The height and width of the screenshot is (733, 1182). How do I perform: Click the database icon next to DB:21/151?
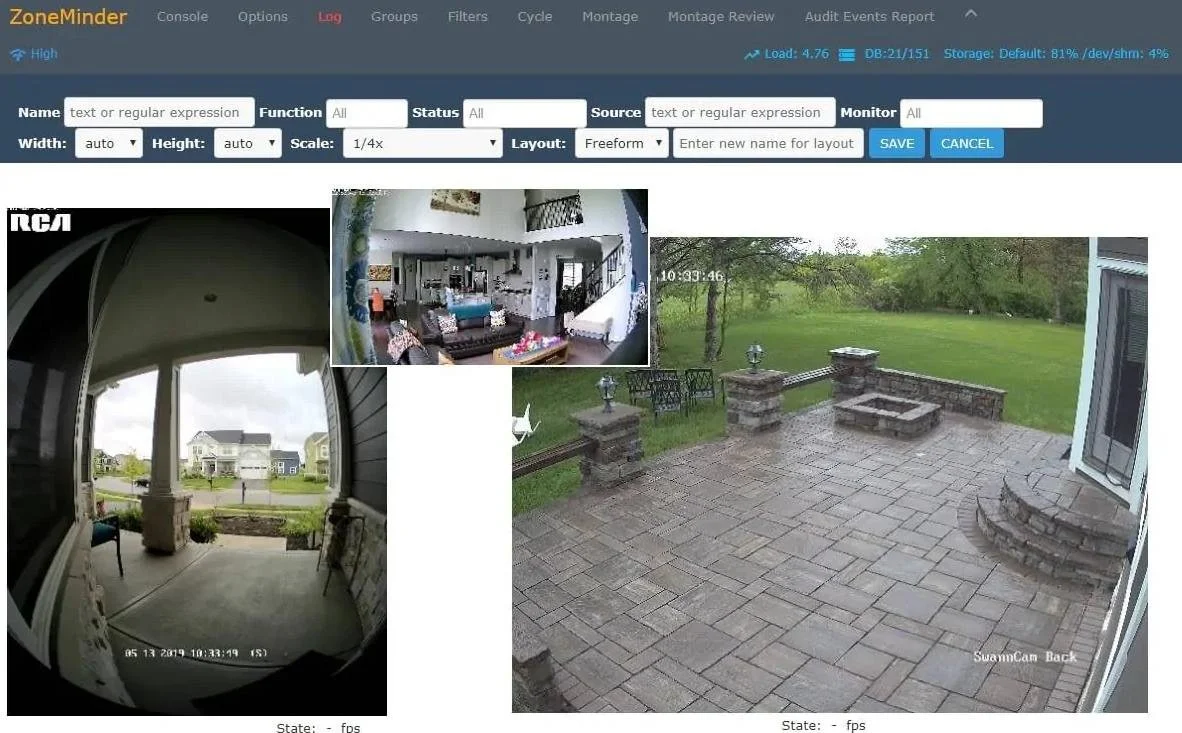point(847,54)
